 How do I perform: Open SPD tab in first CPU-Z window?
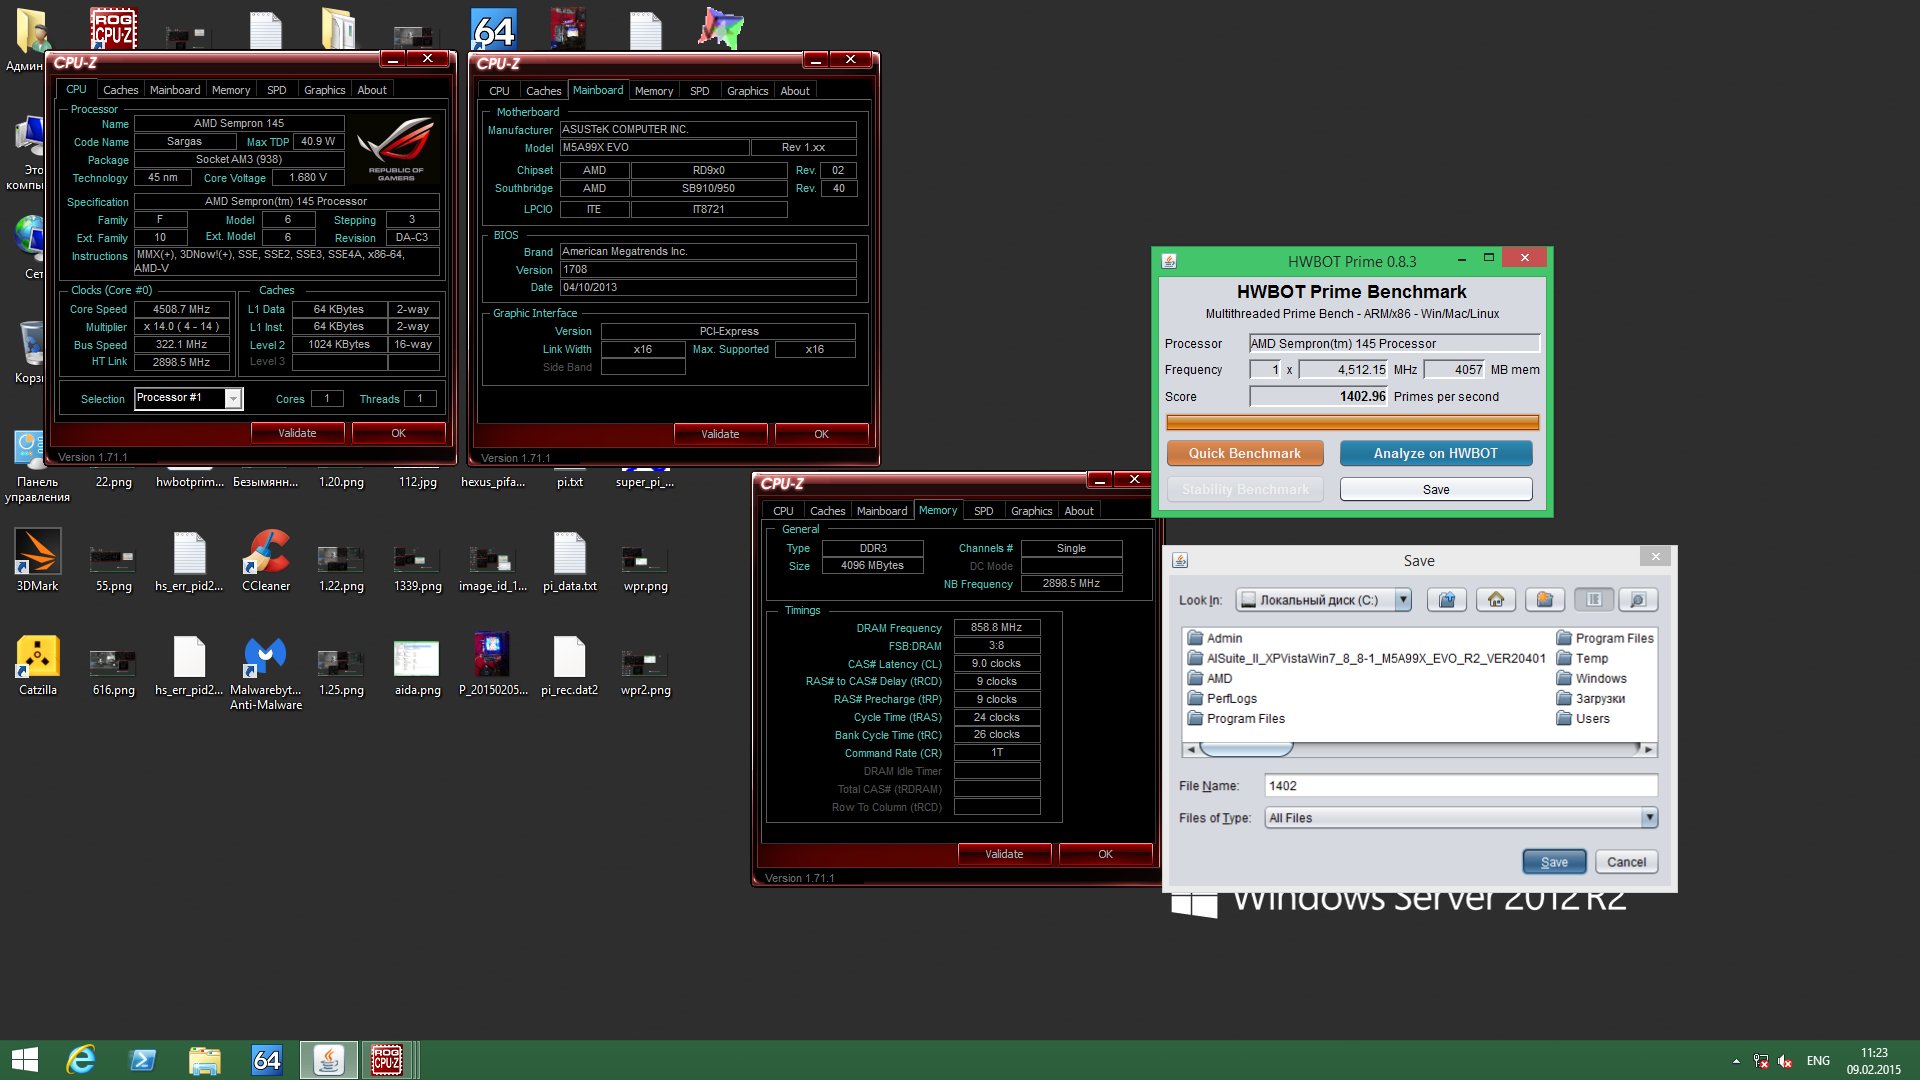(276, 90)
